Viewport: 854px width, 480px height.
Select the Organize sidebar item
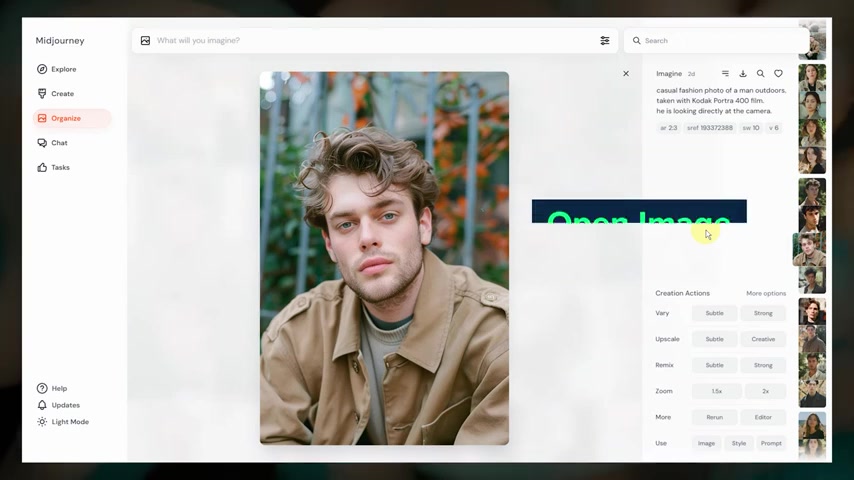coord(72,118)
